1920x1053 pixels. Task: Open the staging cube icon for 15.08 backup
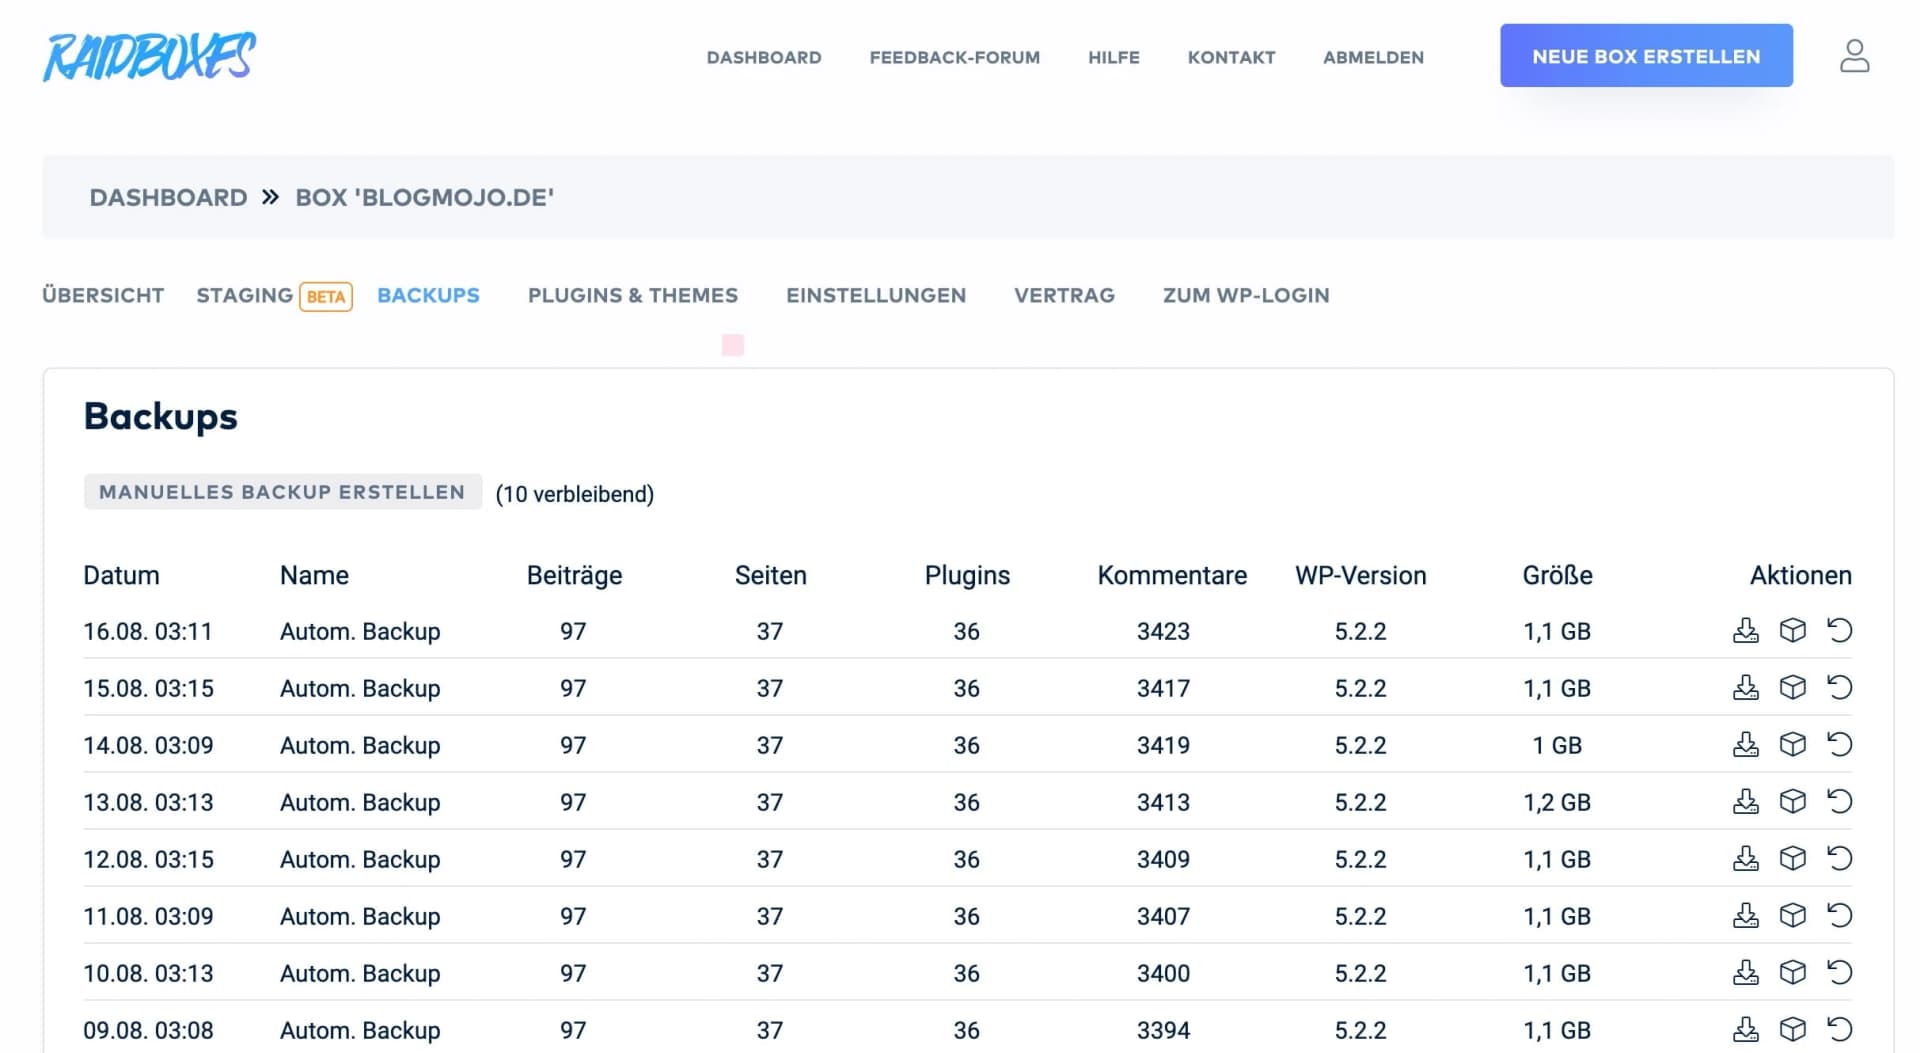1793,687
